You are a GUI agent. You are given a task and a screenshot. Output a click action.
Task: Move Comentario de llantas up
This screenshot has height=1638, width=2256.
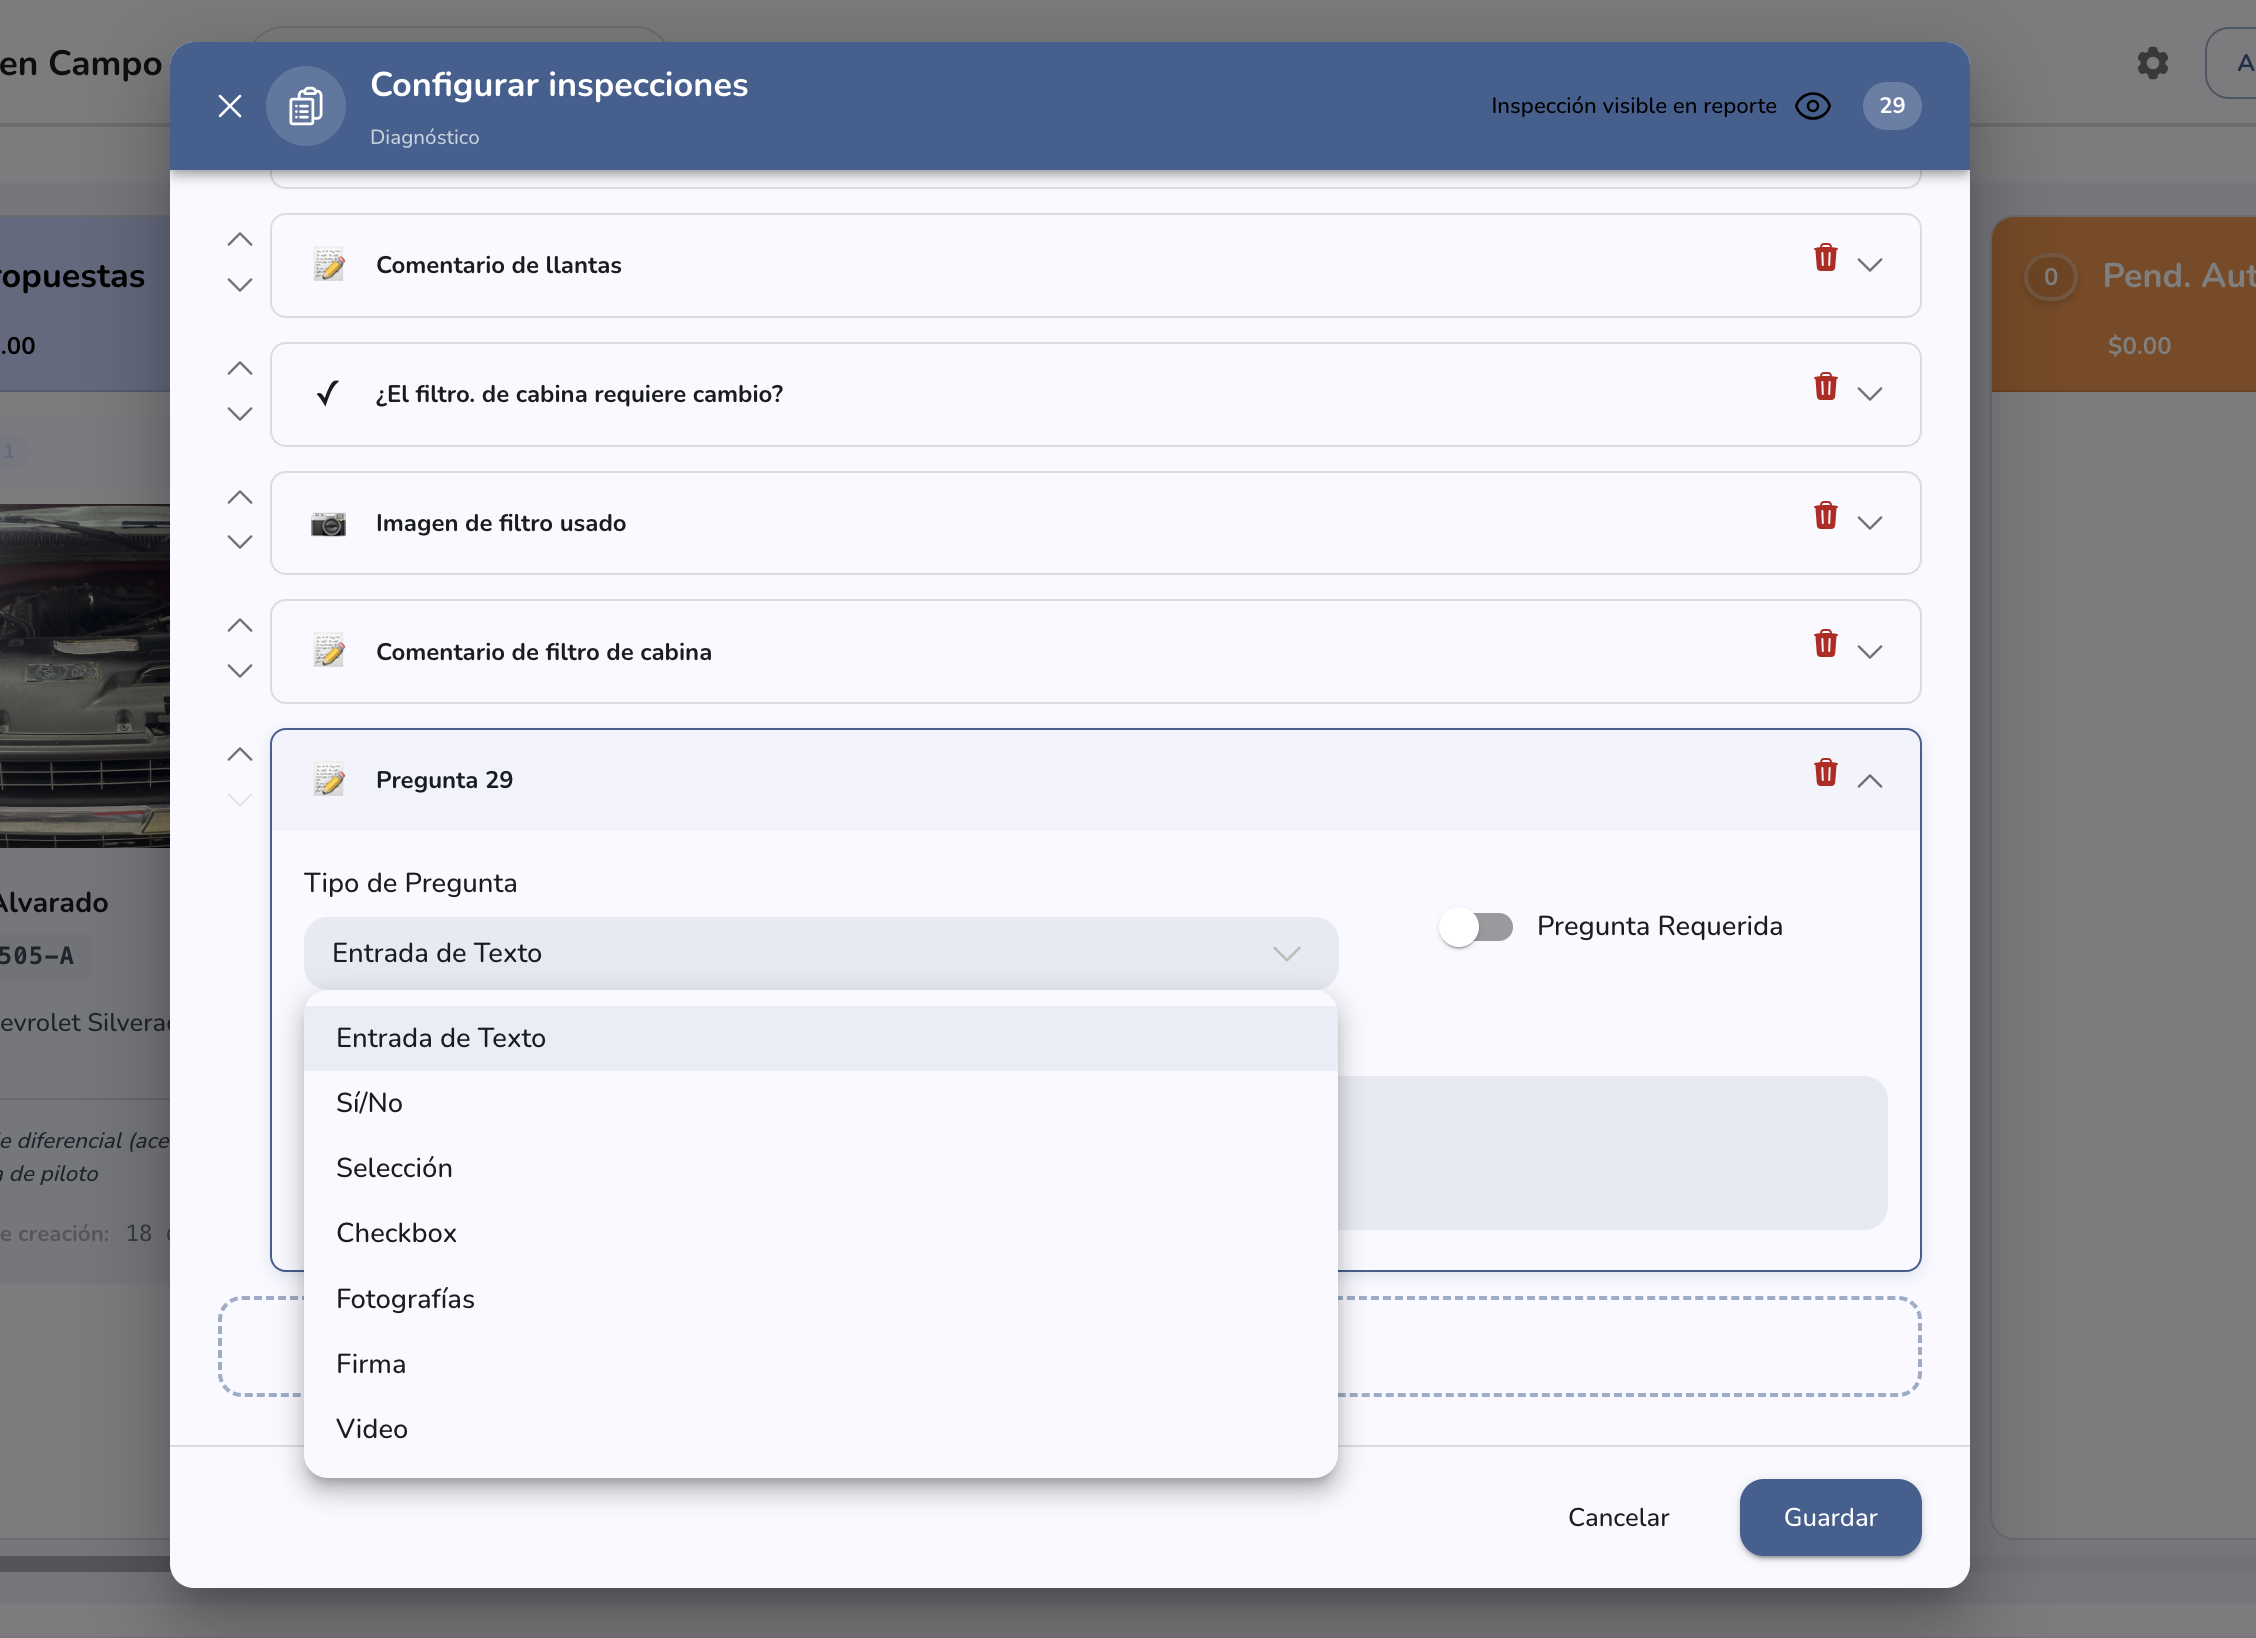(x=240, y=240)
